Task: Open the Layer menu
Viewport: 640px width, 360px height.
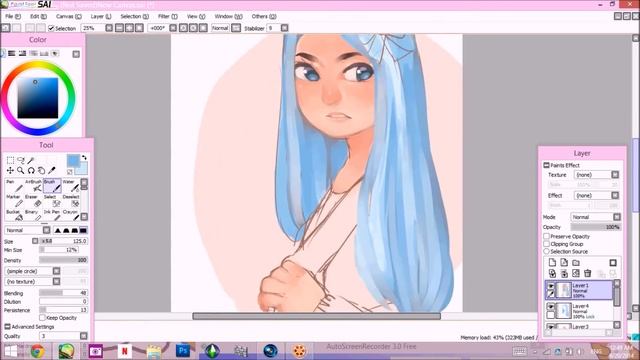Action: click(100, 16)
